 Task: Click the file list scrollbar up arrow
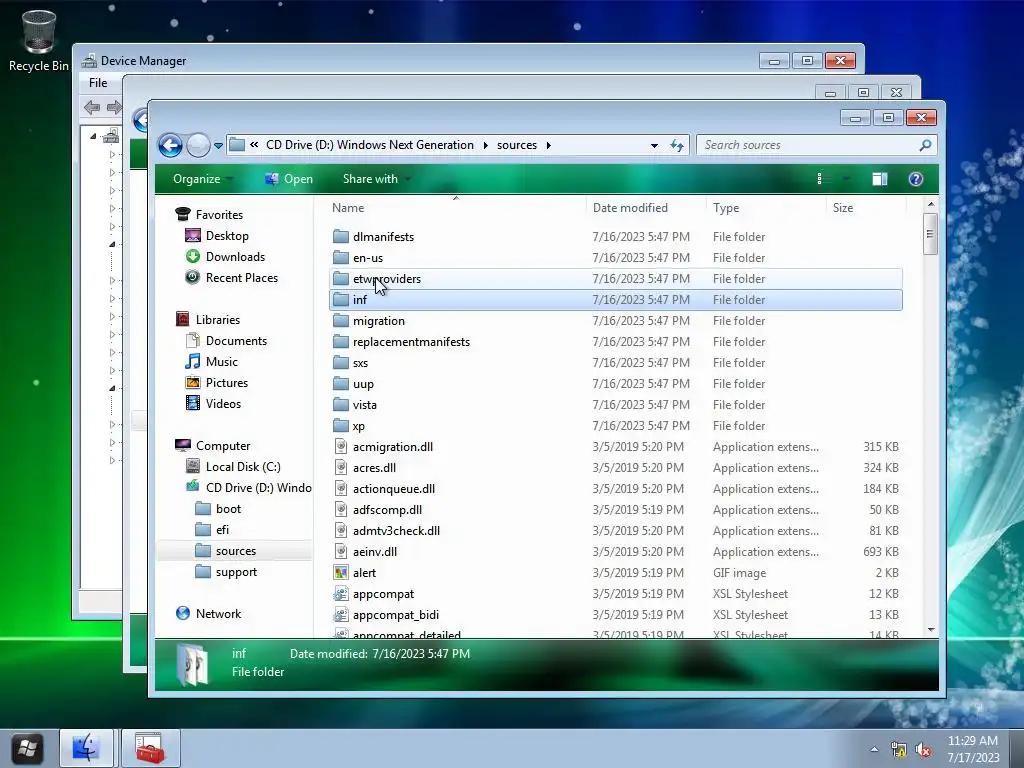931,205
